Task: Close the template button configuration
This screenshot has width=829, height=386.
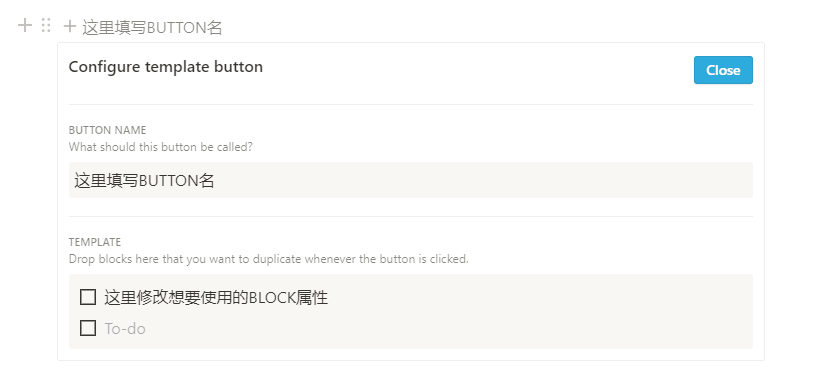Action: click(723, 70)
